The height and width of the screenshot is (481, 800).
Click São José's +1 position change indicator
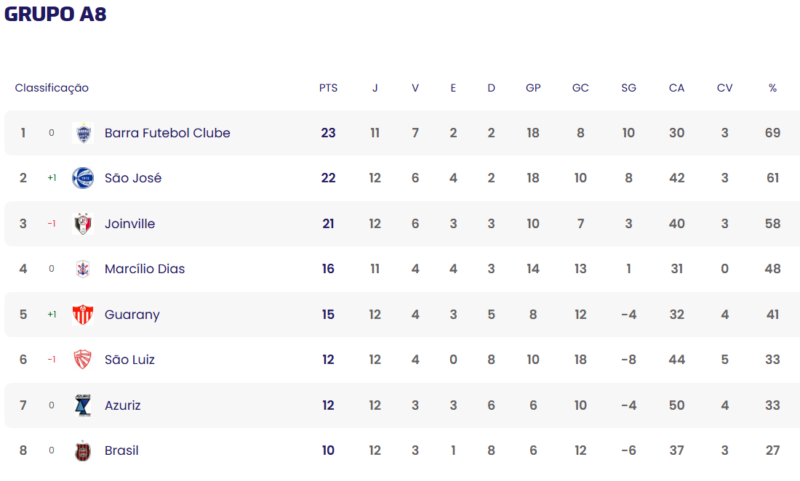pyautogui.click(x=52, y=178)
